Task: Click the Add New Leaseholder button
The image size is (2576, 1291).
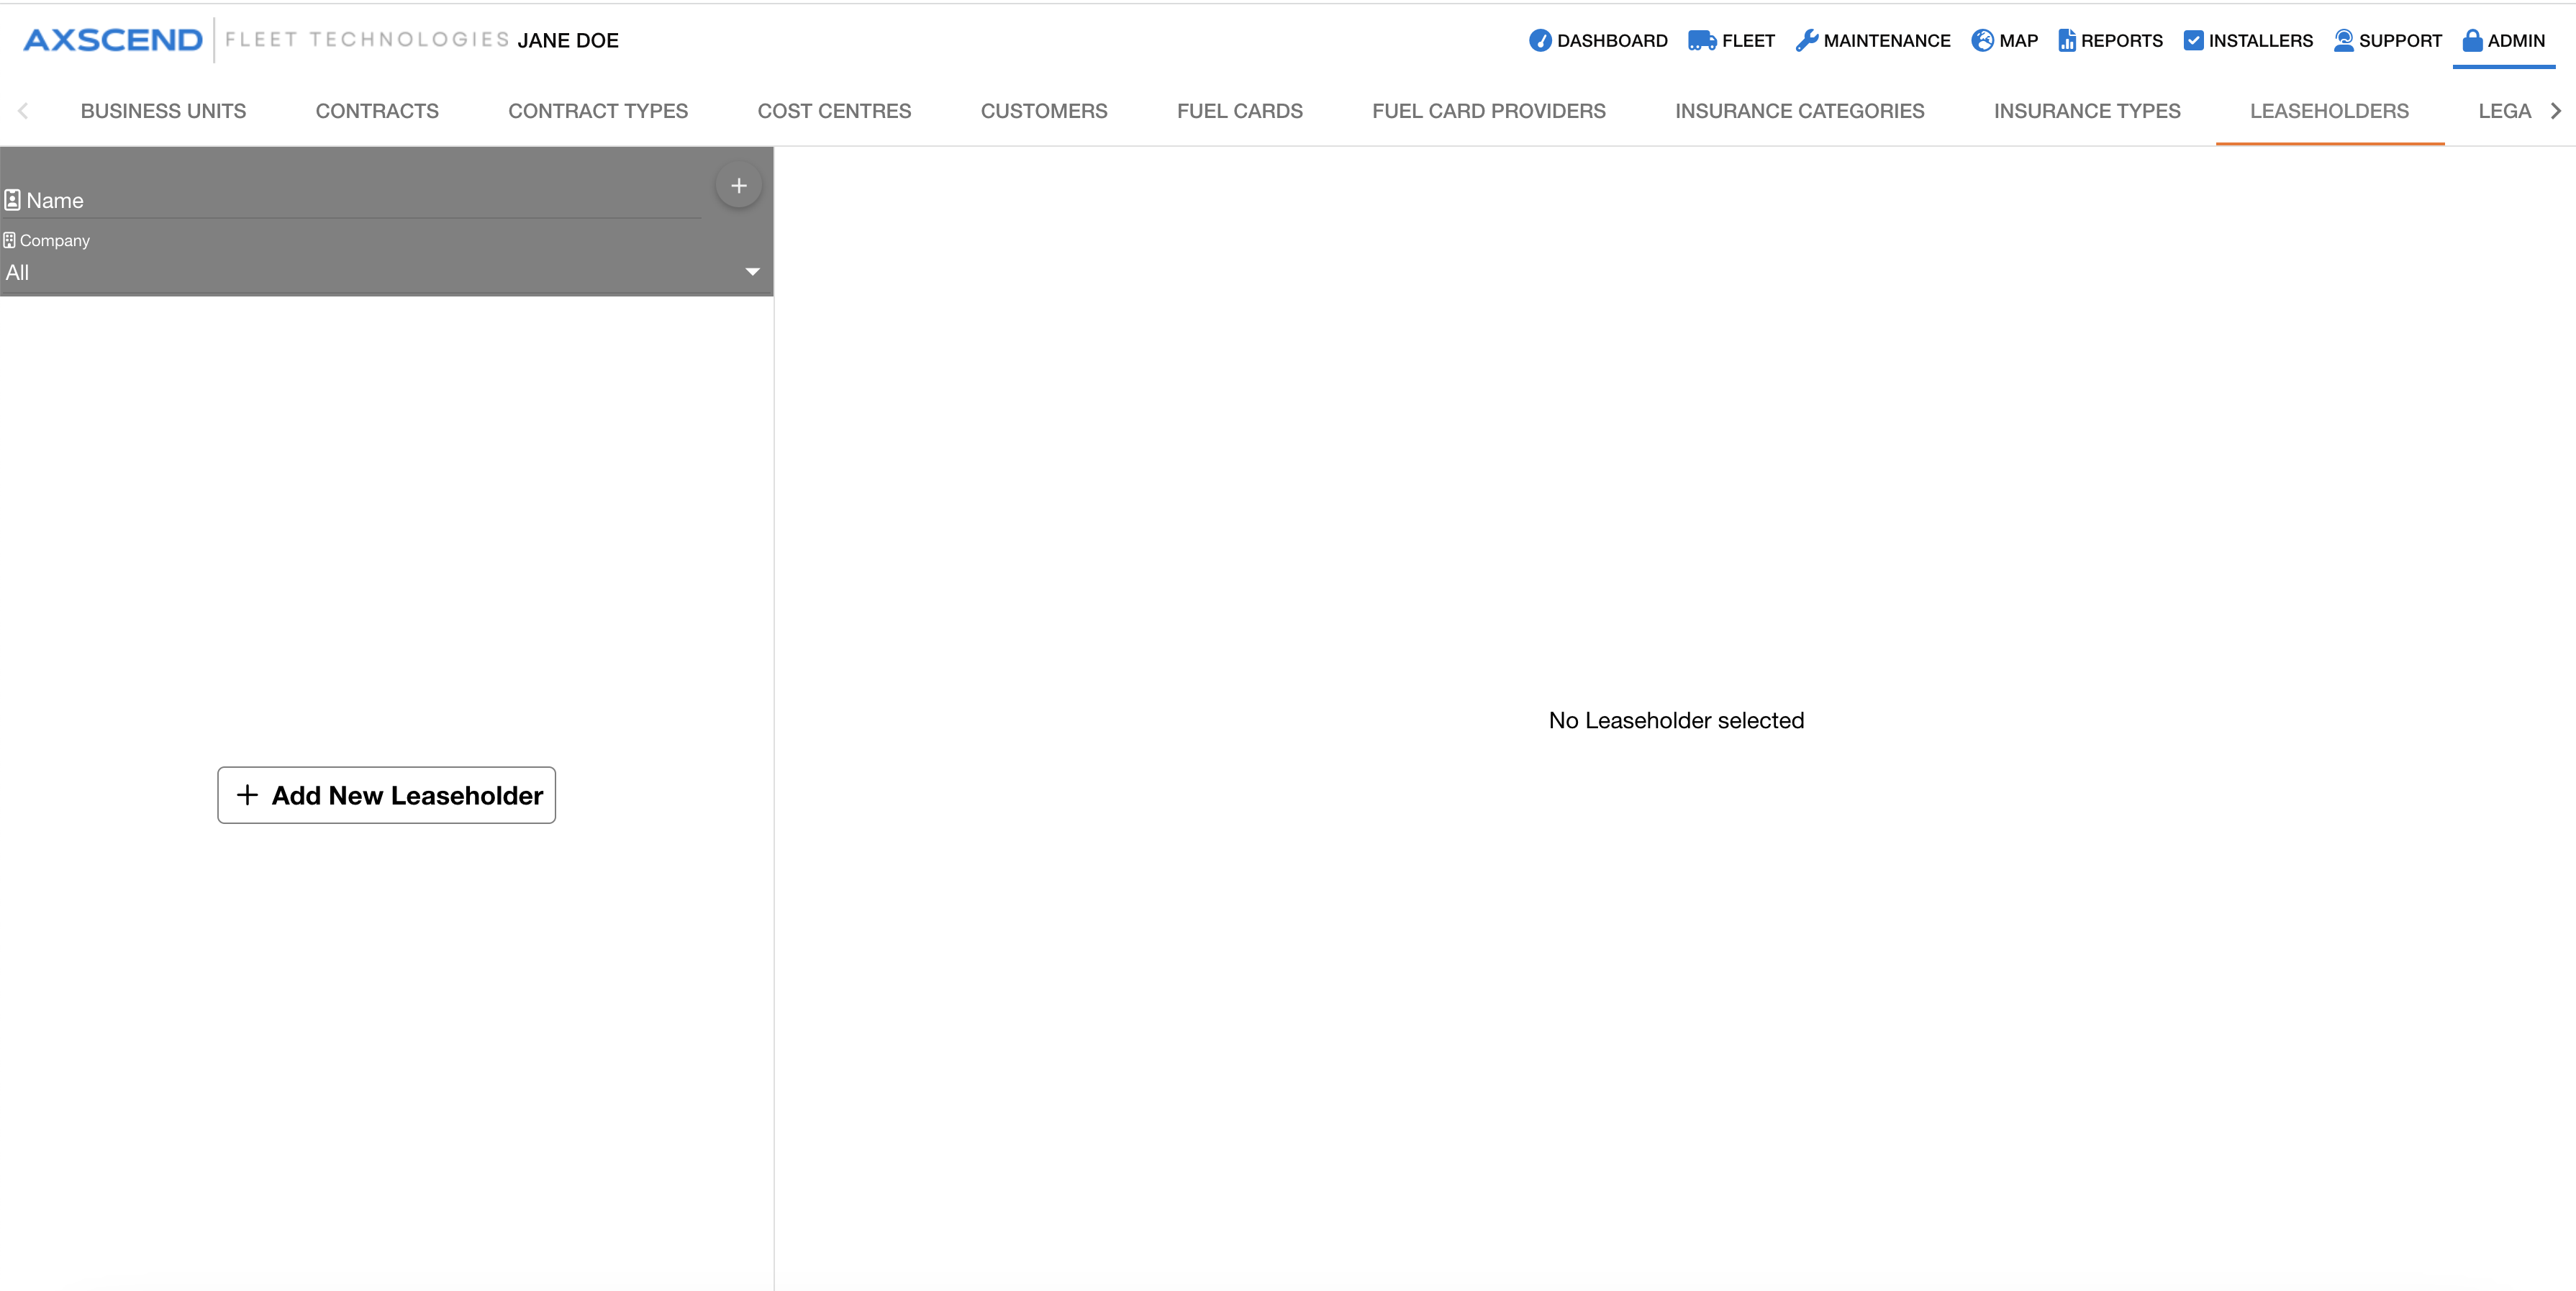Action: pyautogui.click(x=386, y=795)
